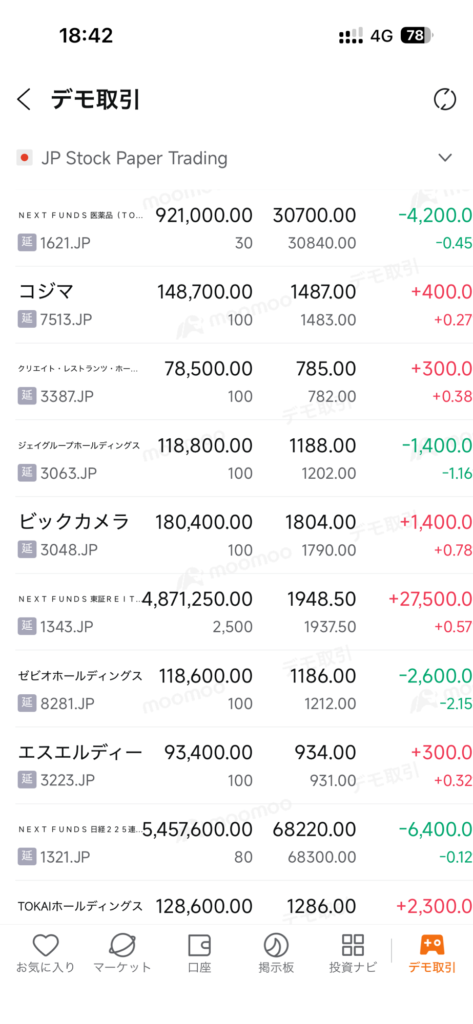The height and width of the screenshot is (1024, 473).
Task: Open the 掲示板 icon tab
Action: (276, 954)
